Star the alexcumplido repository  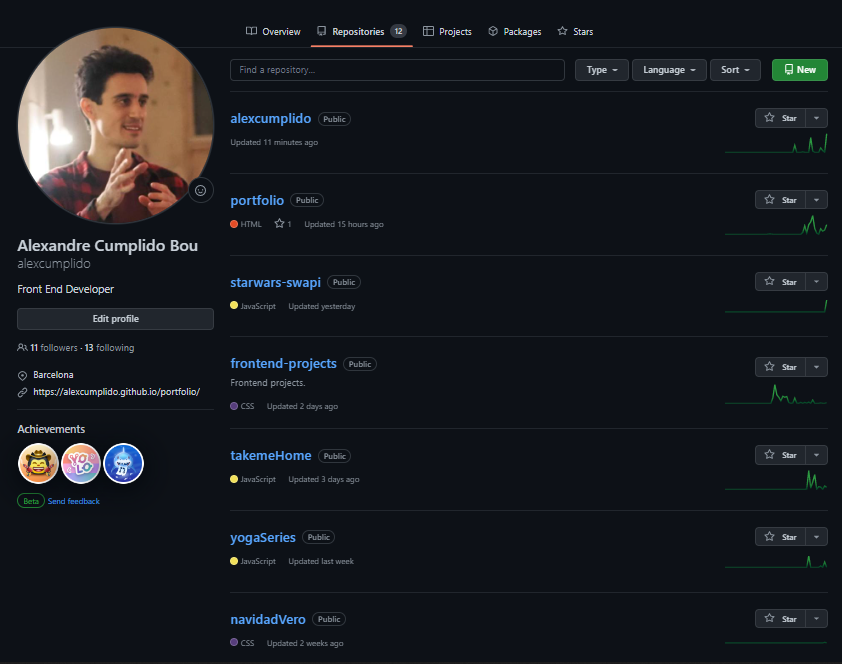(x=780, y=118)
